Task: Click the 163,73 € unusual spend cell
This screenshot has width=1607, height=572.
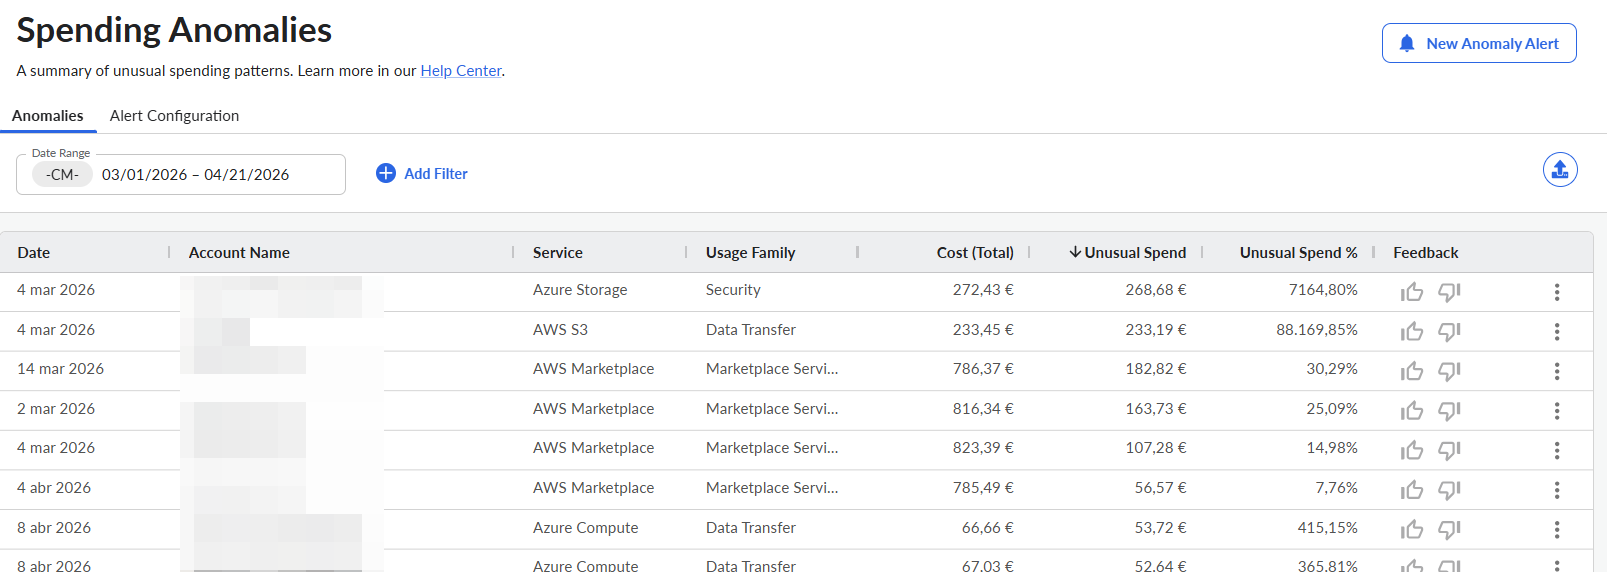Action: click(x=1156, y=409)
